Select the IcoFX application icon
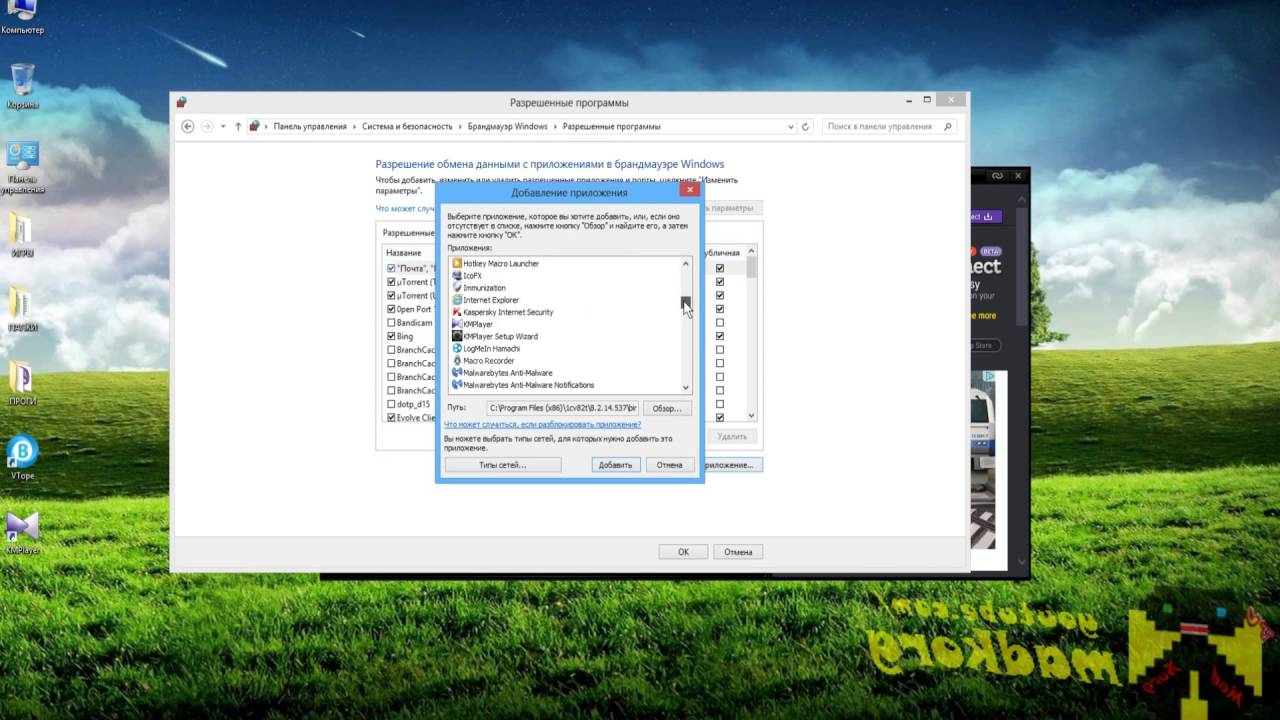 tap(457, 276)
